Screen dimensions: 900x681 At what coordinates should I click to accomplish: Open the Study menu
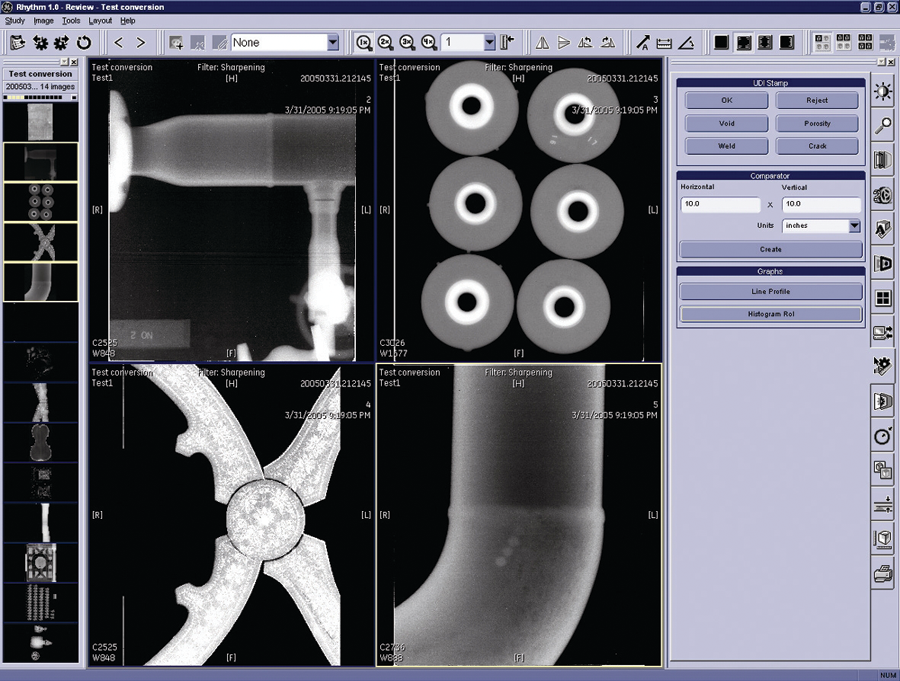pyautogui.click(x=15, y=20)
